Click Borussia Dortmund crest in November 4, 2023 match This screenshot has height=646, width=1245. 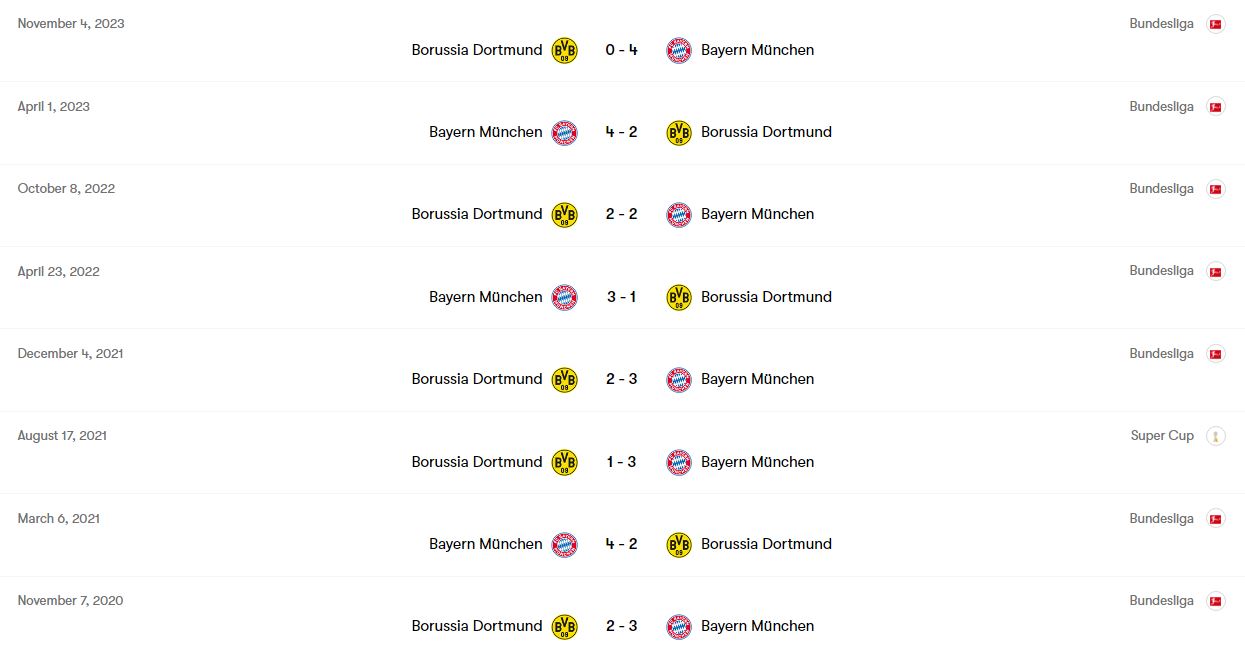(565, 50)
